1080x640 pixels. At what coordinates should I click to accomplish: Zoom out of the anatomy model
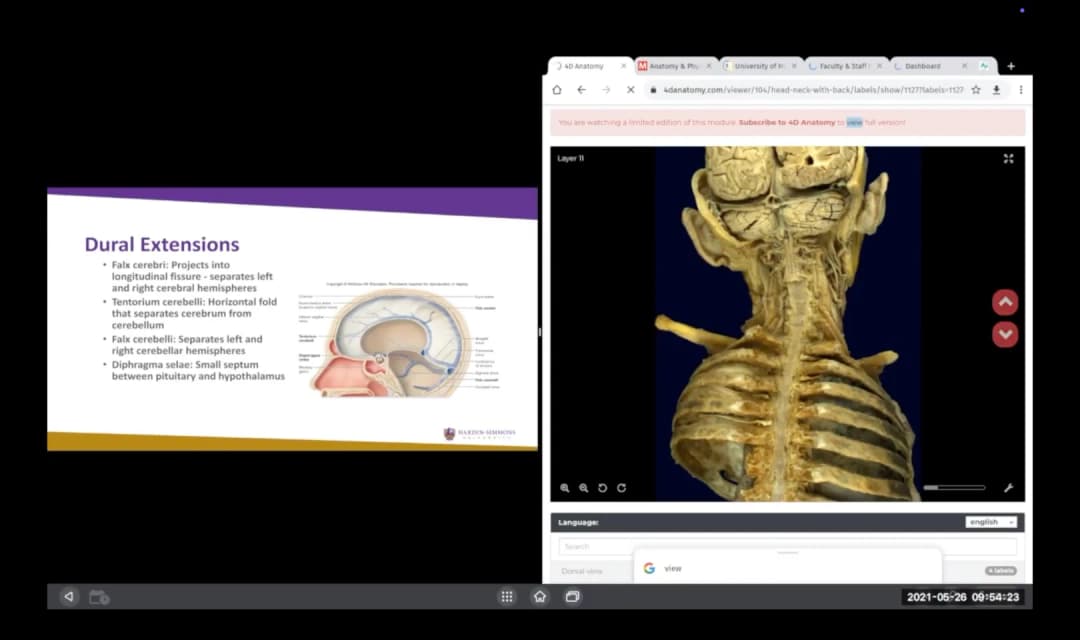tap(584, 488)
